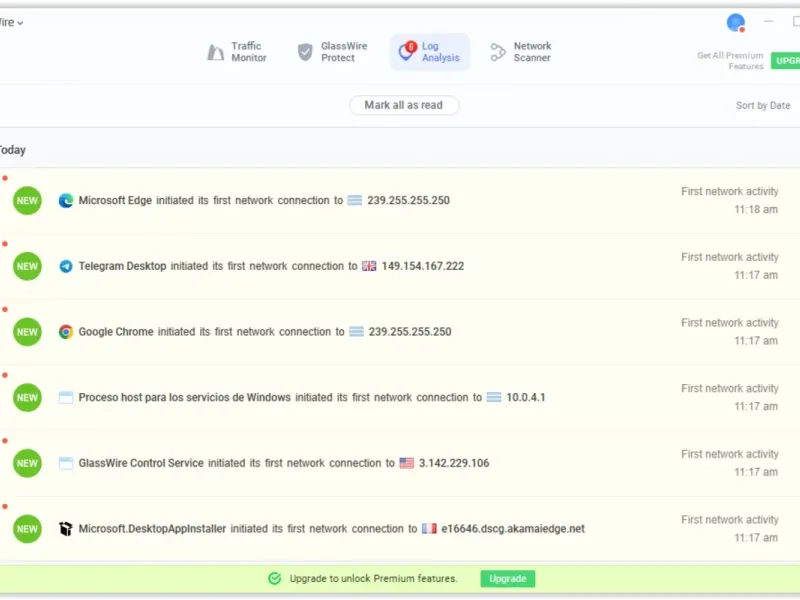Click the Microsoft.DesktopAppInstaller package icon
The height and width of the screenshot is (600, 800).
coord(66,529)
